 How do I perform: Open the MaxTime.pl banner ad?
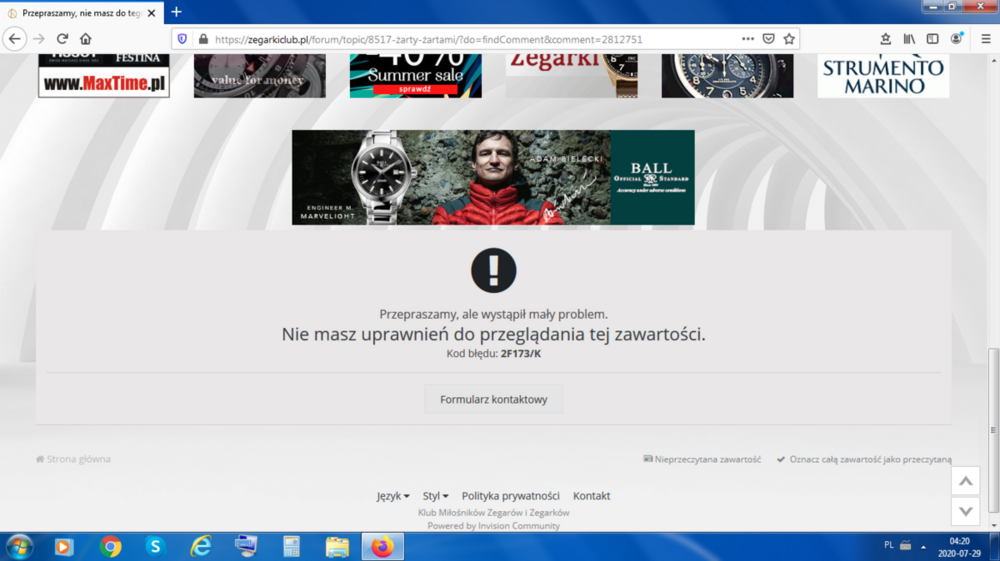[104, 75]
